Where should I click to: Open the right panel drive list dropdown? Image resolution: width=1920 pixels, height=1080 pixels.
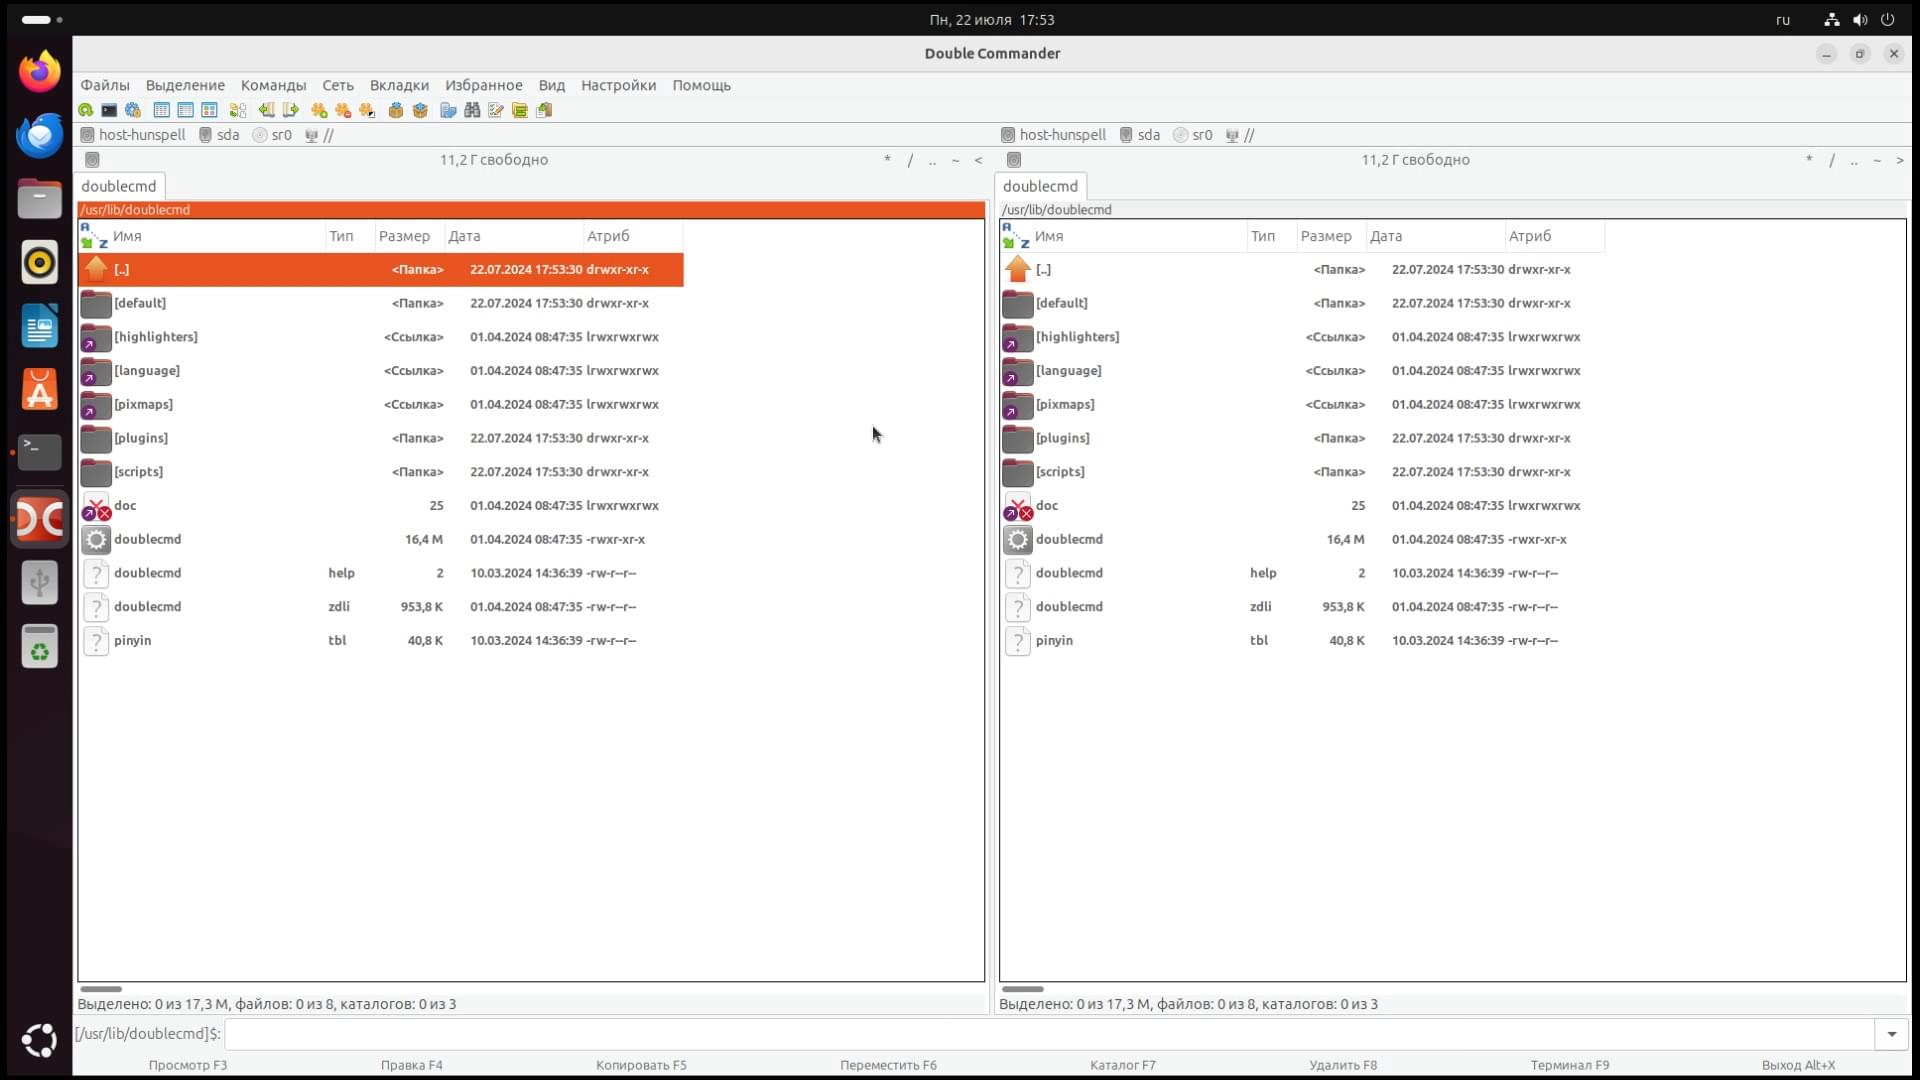click(x=1014, y=160)
